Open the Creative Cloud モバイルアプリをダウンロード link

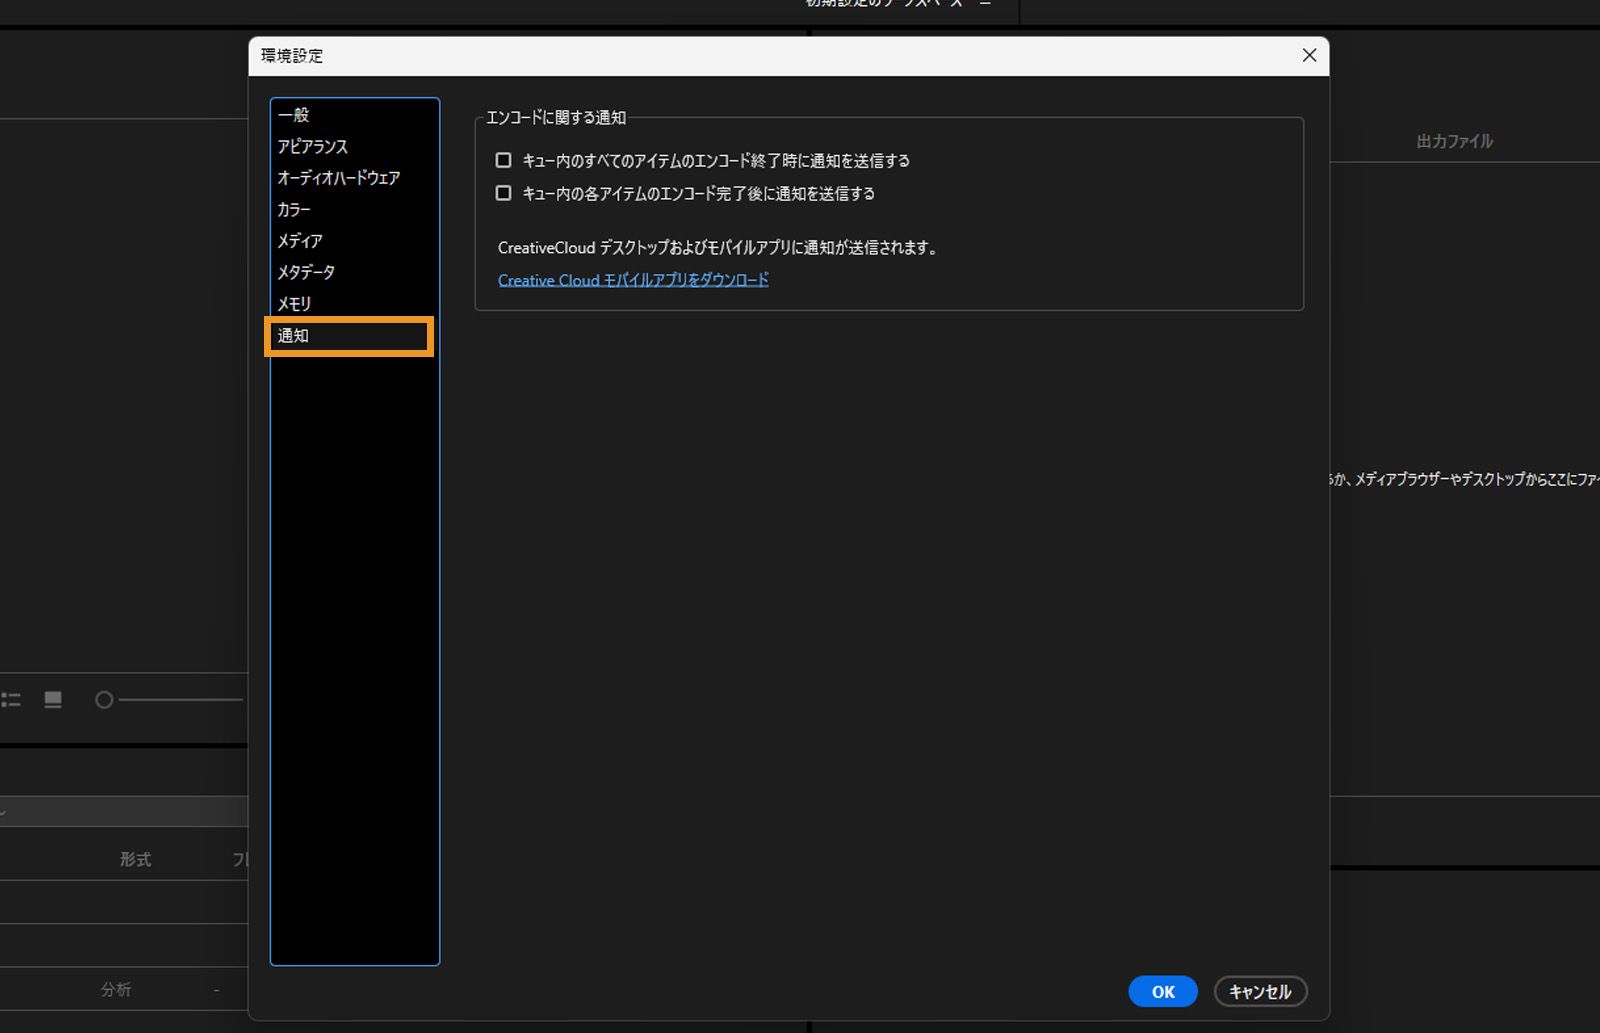point(633,280)
